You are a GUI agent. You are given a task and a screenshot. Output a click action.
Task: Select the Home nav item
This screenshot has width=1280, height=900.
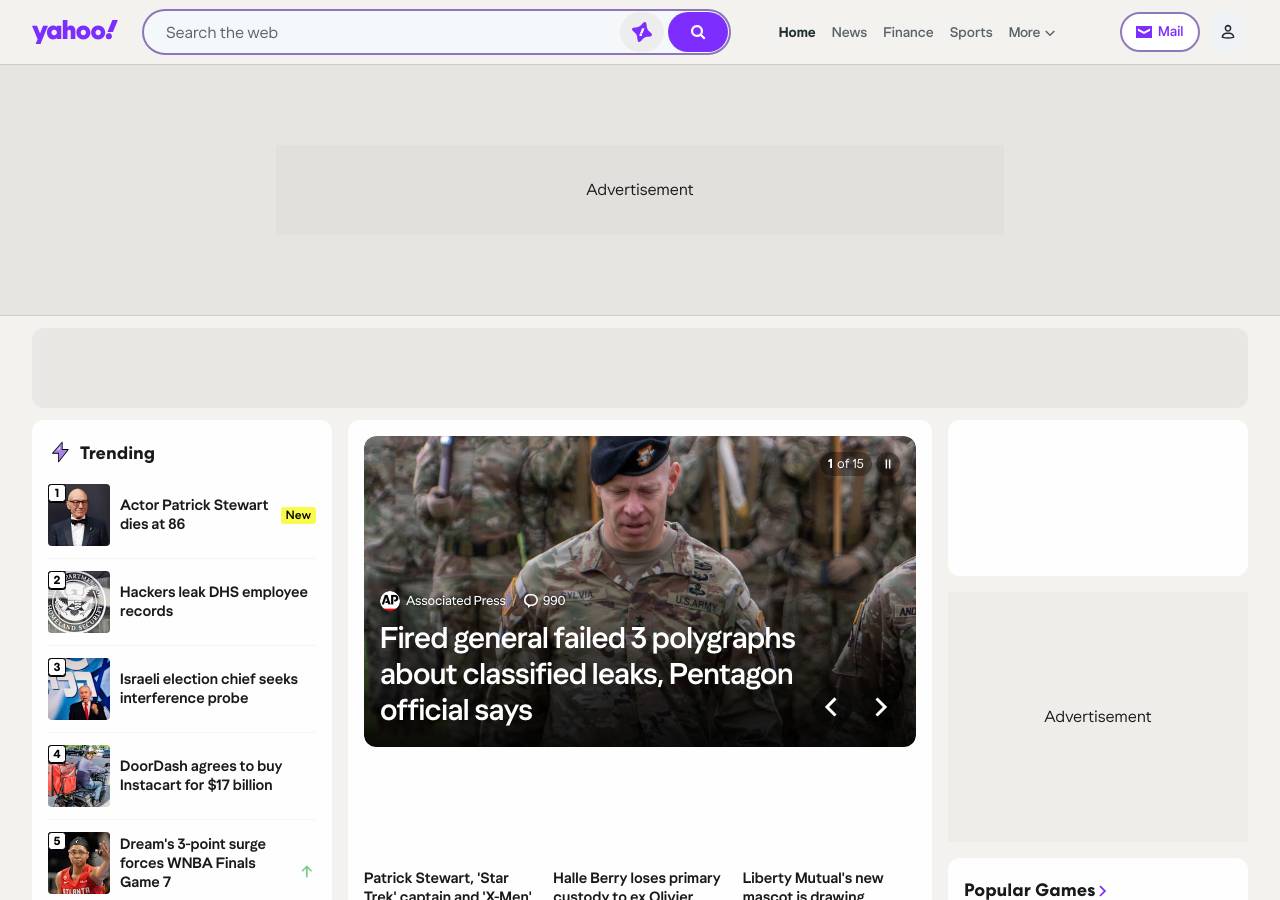pyautogui.click(x=797, y=32)
